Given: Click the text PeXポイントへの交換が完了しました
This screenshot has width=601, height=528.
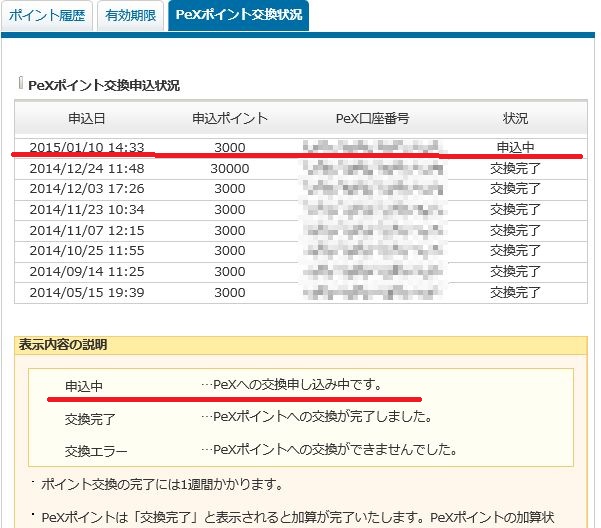Looking at the screenshot, I should tap(323, 416).
